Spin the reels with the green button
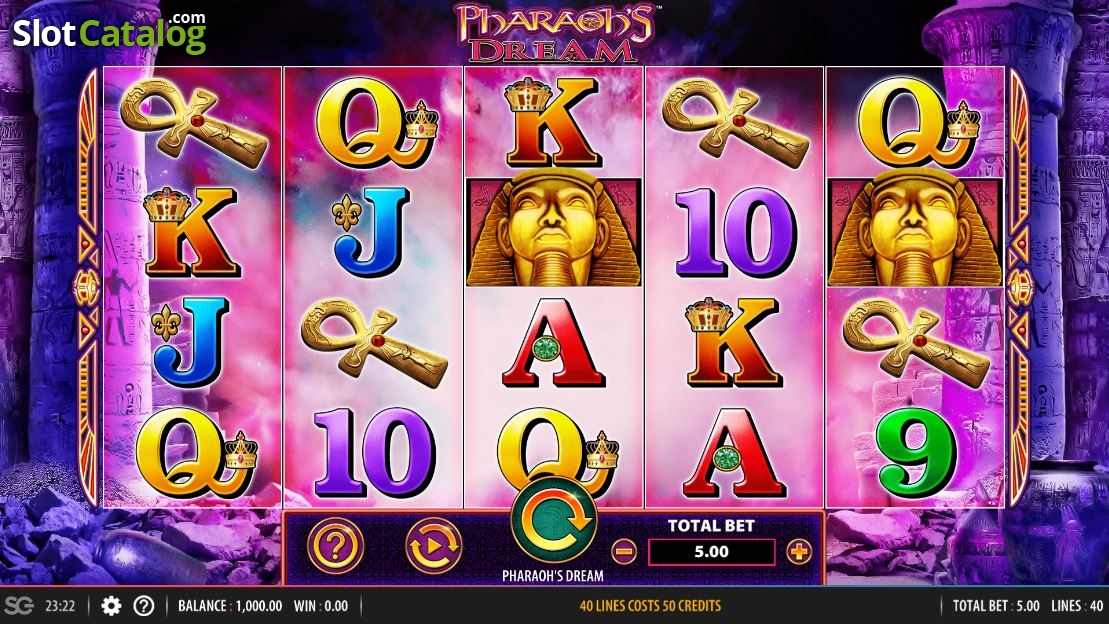The height and width of the screenshot is (624, 1109). (554, 519)
